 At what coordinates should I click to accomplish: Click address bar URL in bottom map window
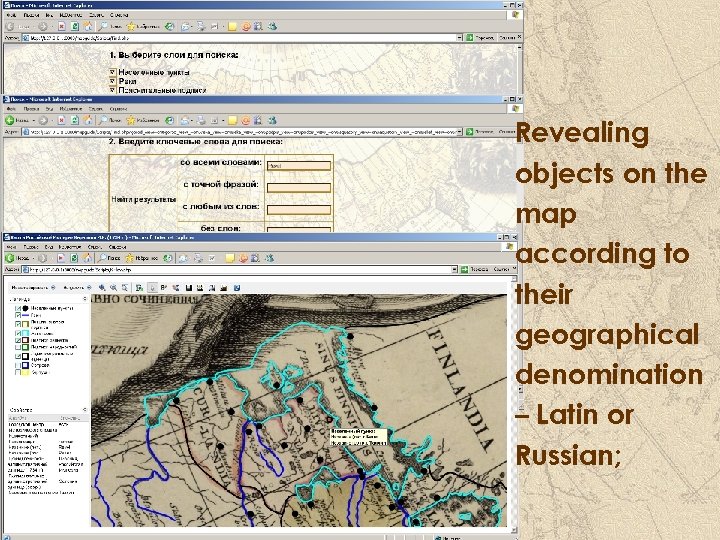(236, 270)
